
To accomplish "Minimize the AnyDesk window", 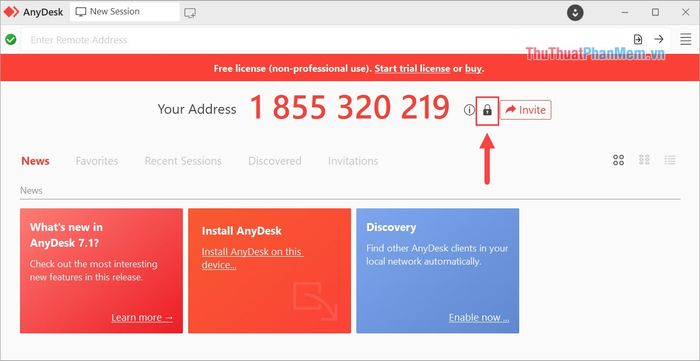I will 625,12.
